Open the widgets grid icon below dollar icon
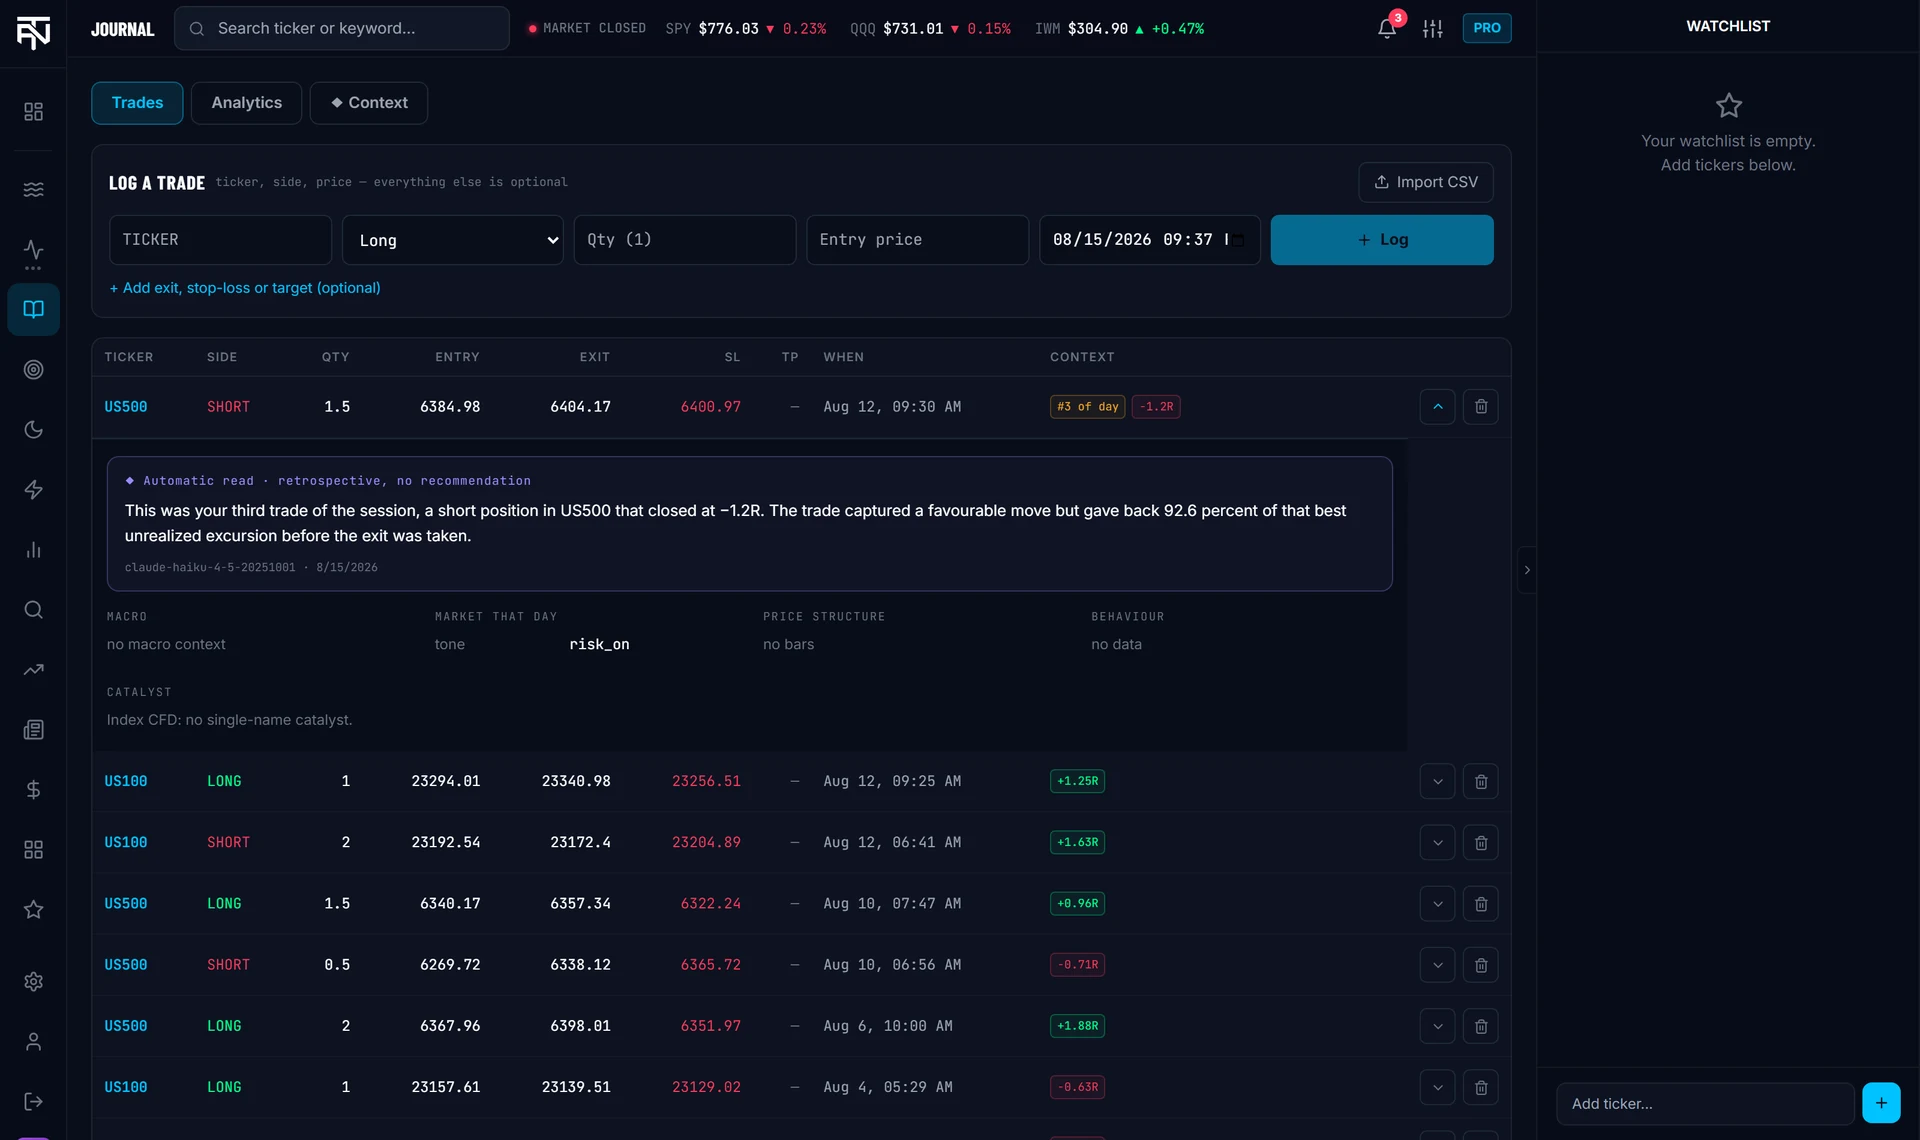Image resolution: width=1920 pixels, height=1140 pixels. (x=33, y=850)
